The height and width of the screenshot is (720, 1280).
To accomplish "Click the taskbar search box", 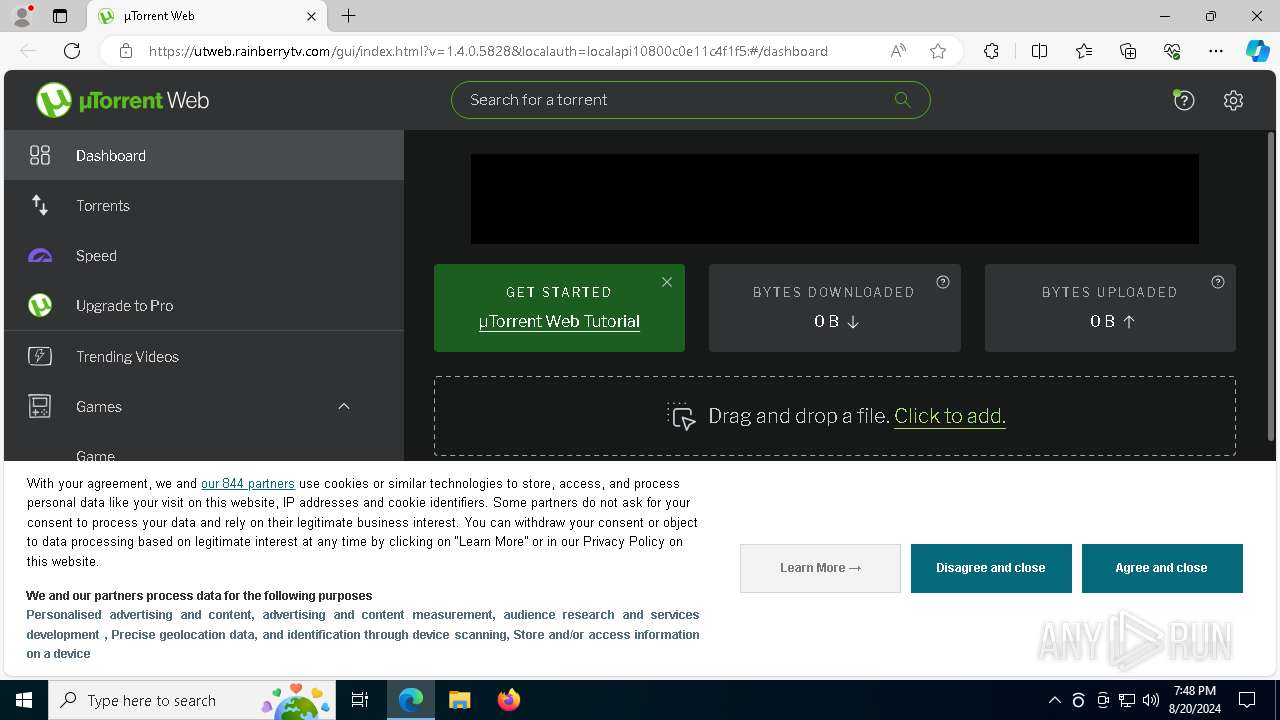I will click(191, 700).
